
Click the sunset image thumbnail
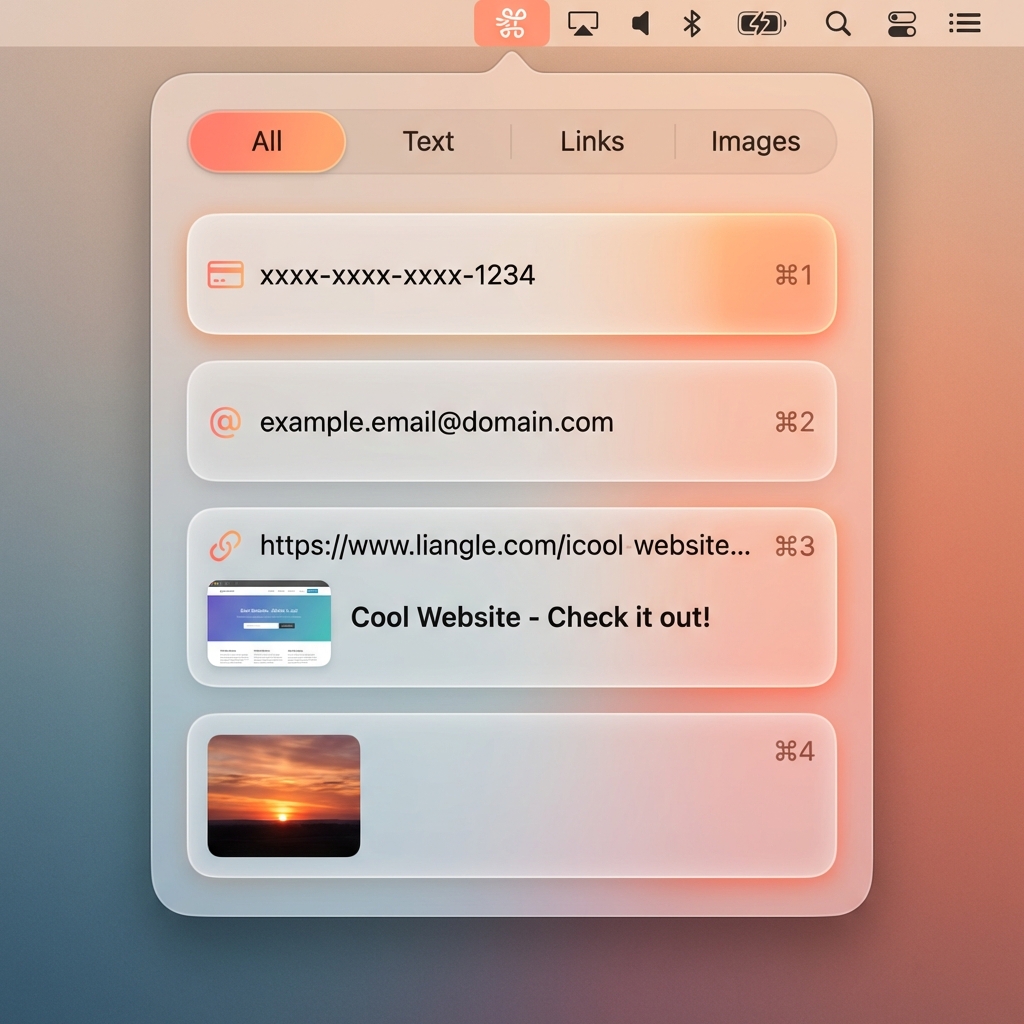pos(283,794)
